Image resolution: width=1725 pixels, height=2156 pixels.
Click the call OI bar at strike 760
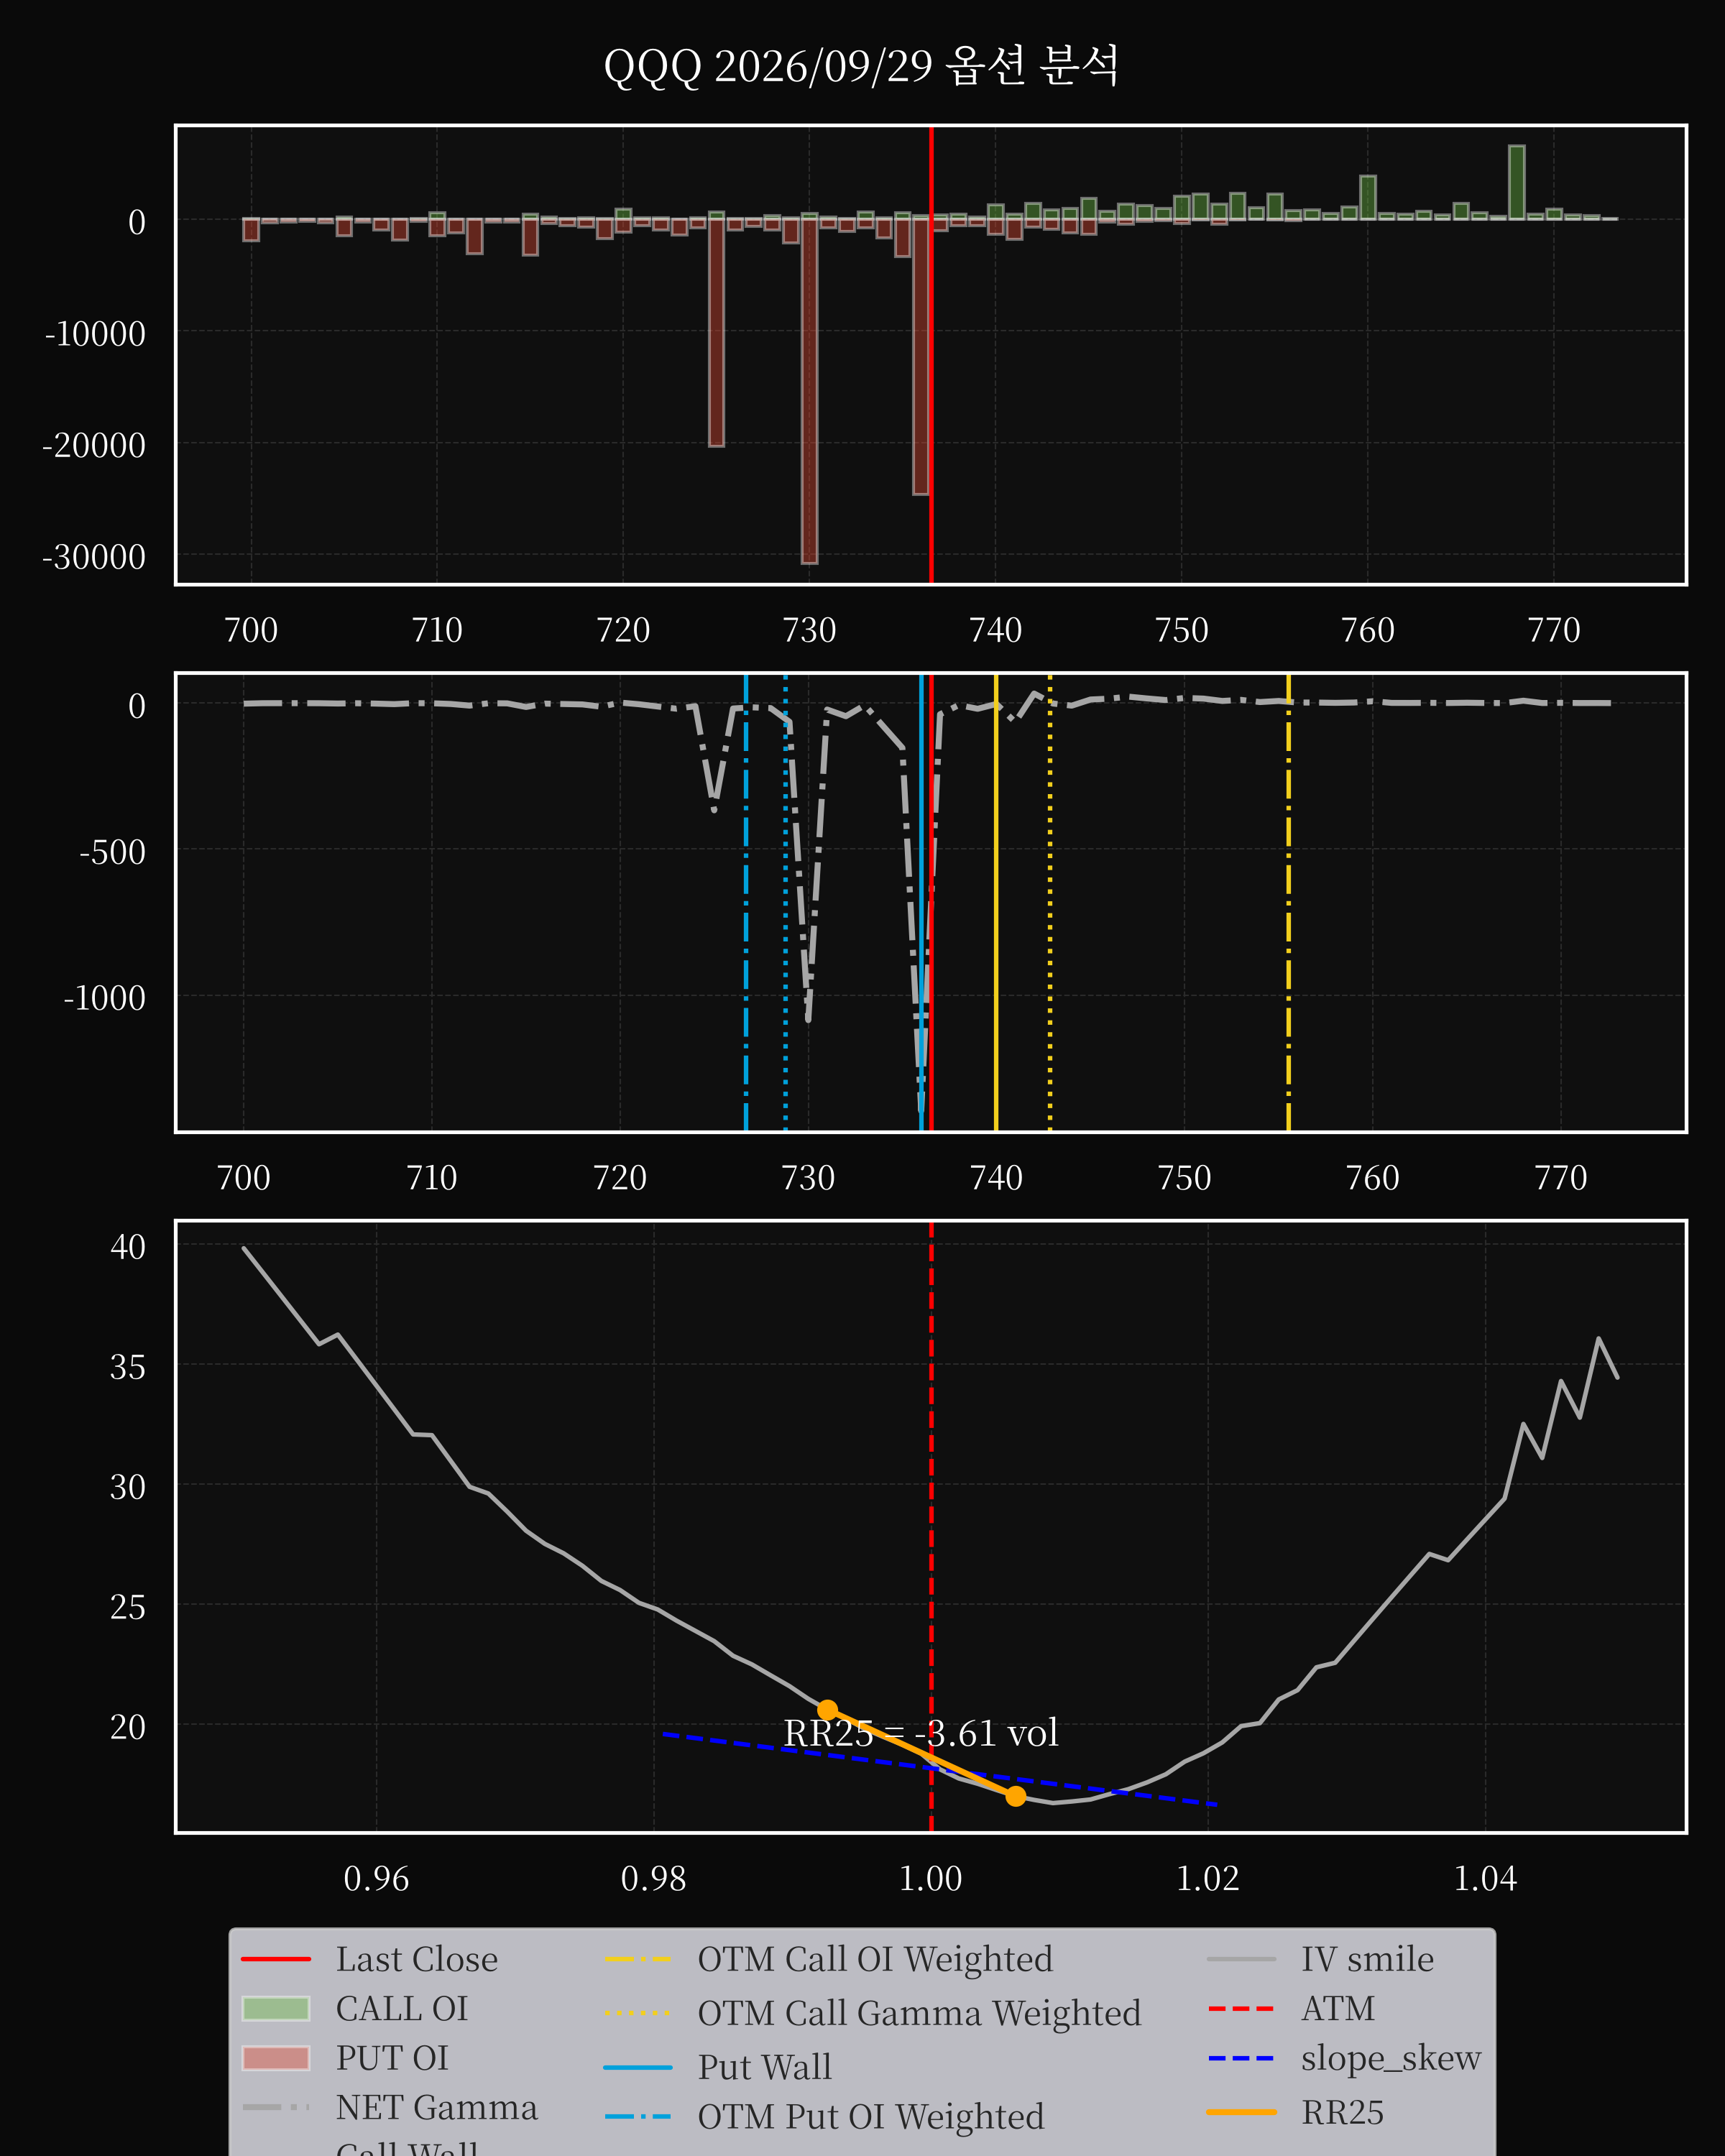click(x=1368, y=197)
